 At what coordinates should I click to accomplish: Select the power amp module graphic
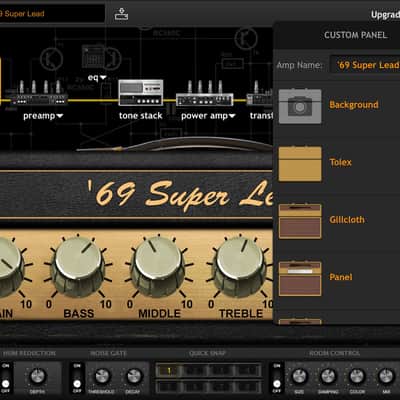click(x=204, y=93)
